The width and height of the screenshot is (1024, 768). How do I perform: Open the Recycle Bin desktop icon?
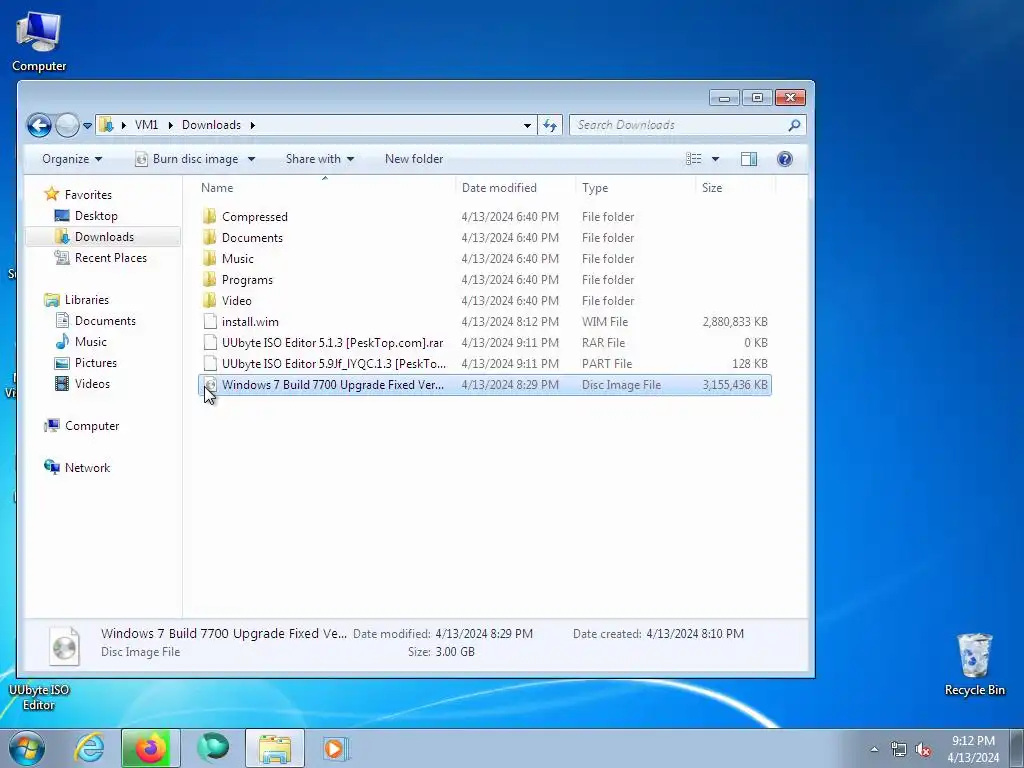(974, 664)
